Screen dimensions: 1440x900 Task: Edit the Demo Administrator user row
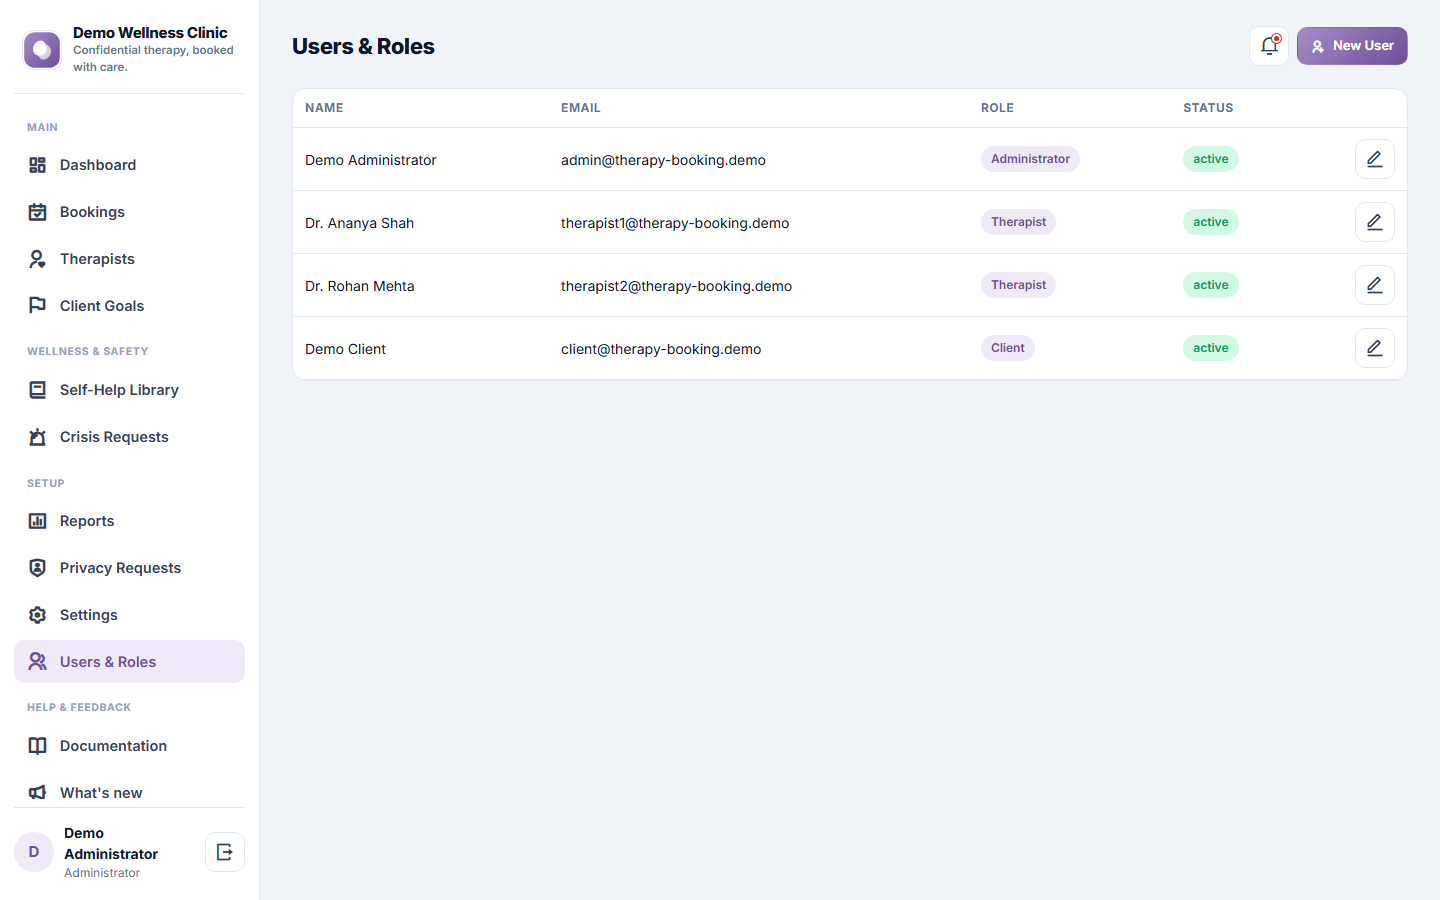coord(1375,159)
